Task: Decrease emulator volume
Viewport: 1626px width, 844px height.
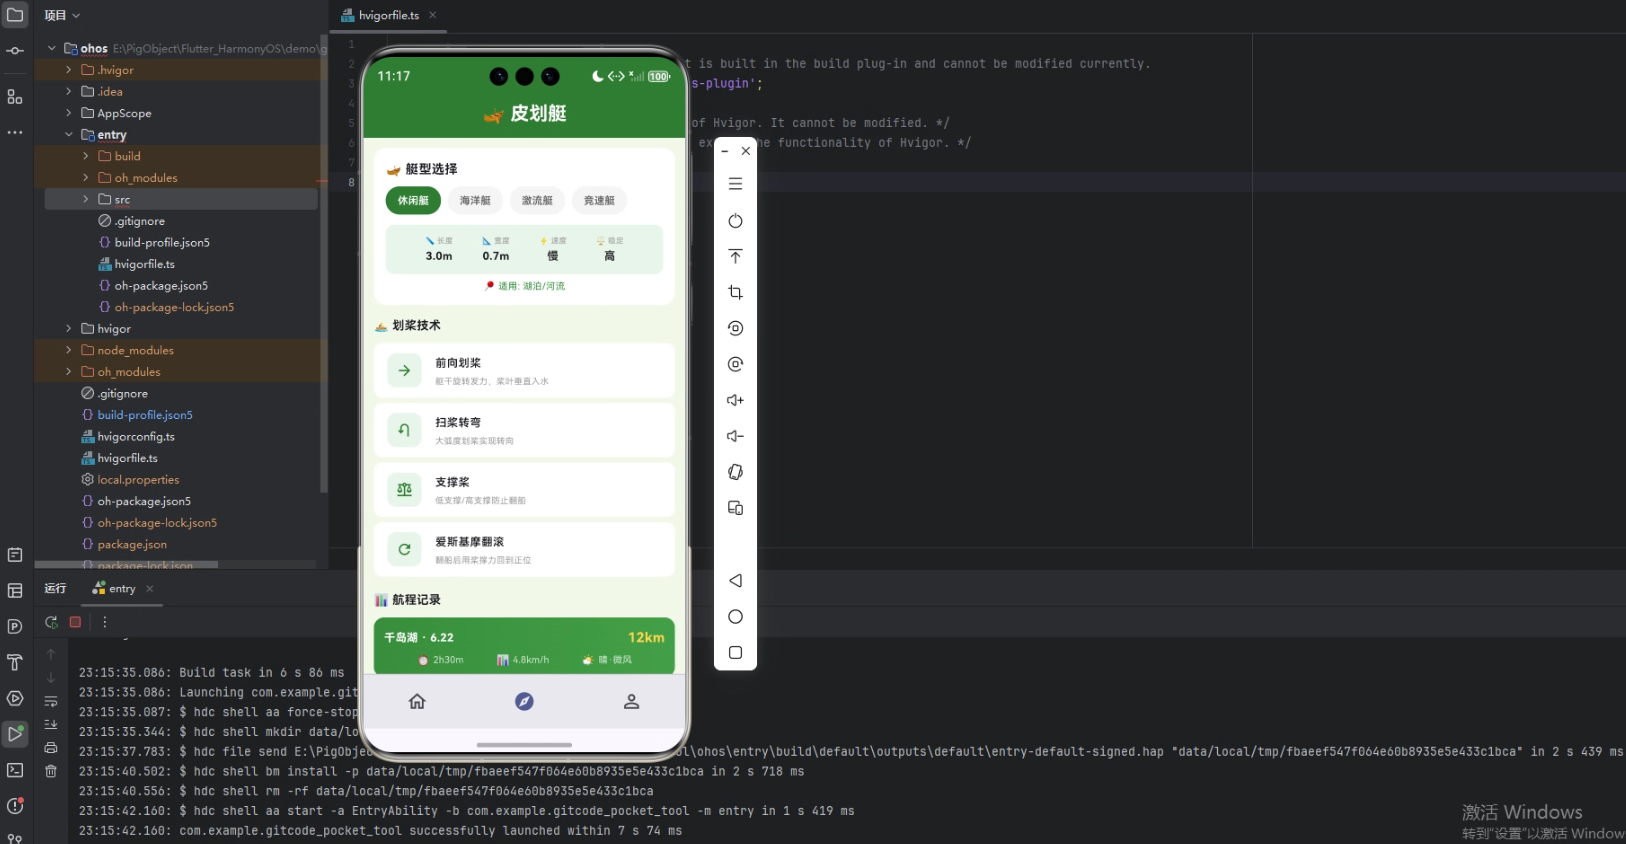Action: [735, 436]
